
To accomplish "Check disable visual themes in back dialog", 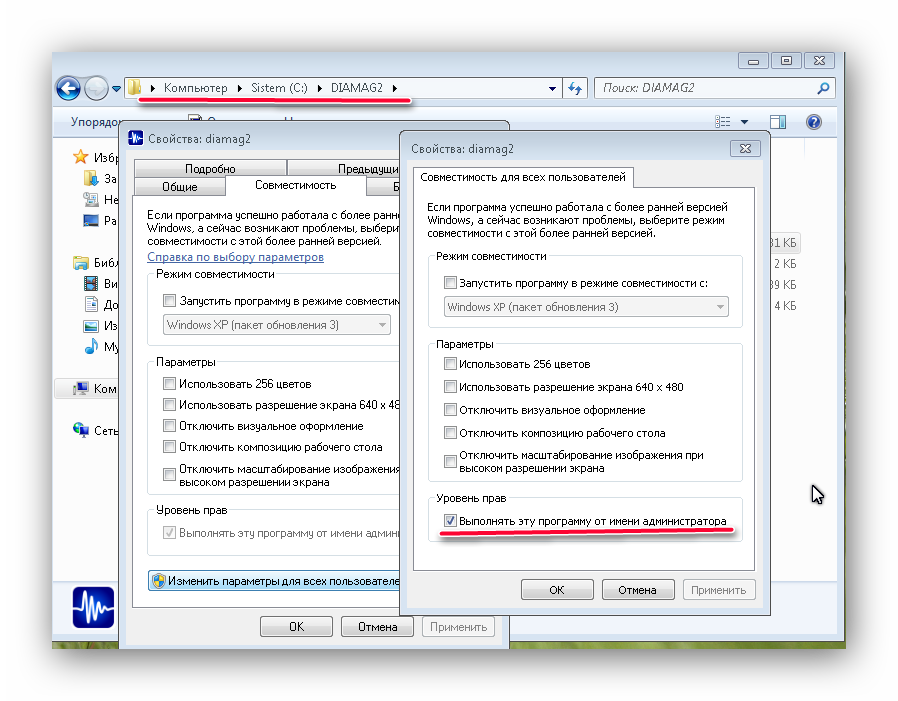I will (x=169, y=426).
